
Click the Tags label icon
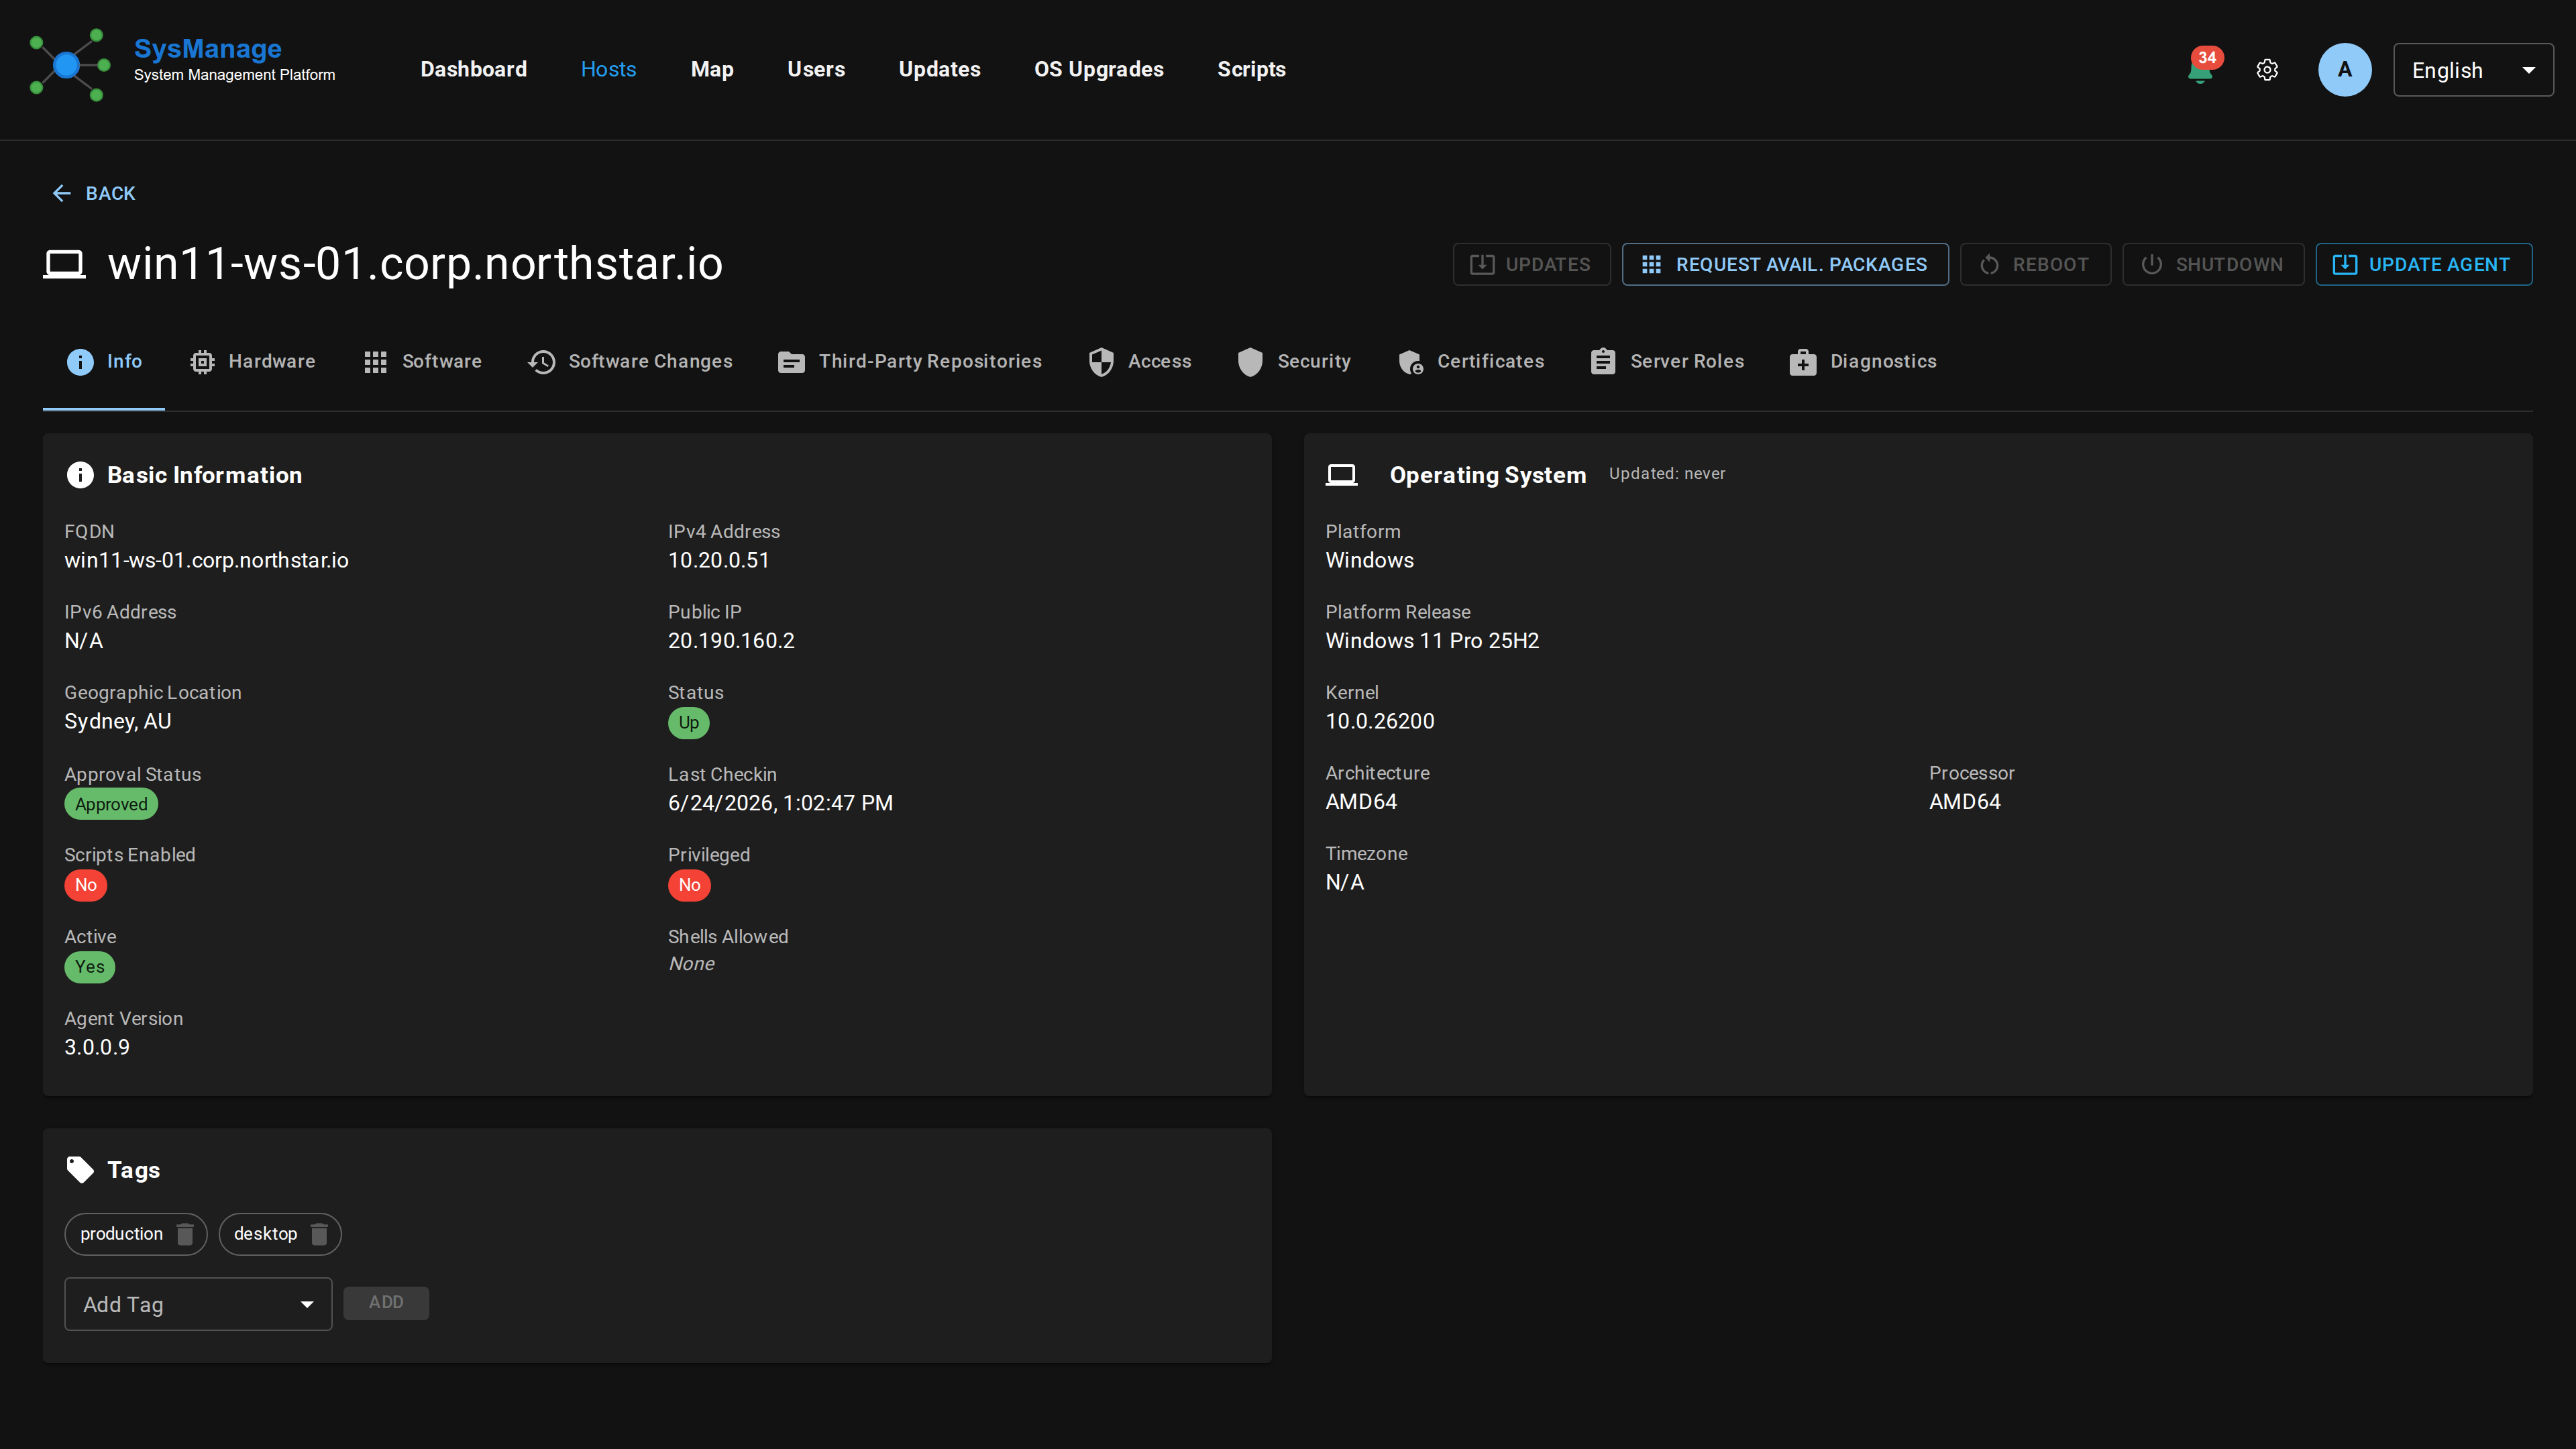(x=80, y=1170)
